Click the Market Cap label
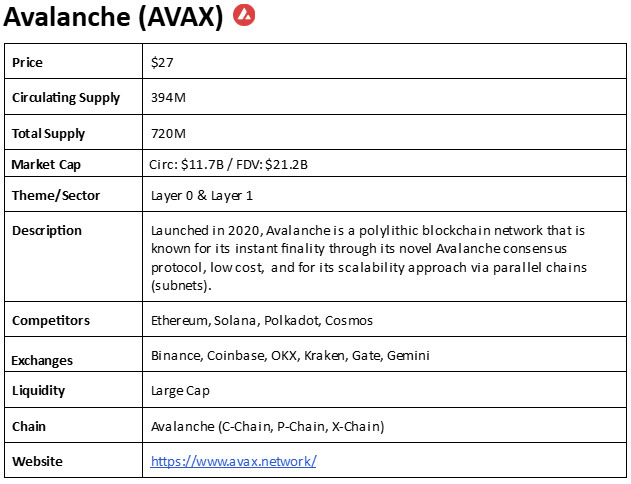The image size is (631, 484). (x=46, y=165)
